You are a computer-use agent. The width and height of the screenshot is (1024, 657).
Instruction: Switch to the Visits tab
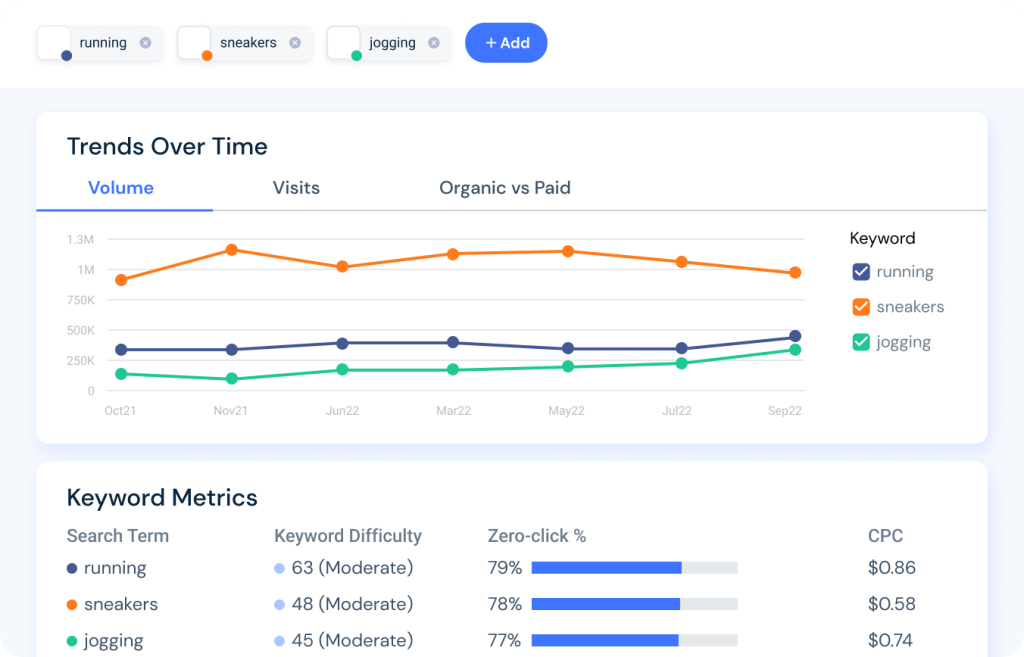(x=296, y=188)
